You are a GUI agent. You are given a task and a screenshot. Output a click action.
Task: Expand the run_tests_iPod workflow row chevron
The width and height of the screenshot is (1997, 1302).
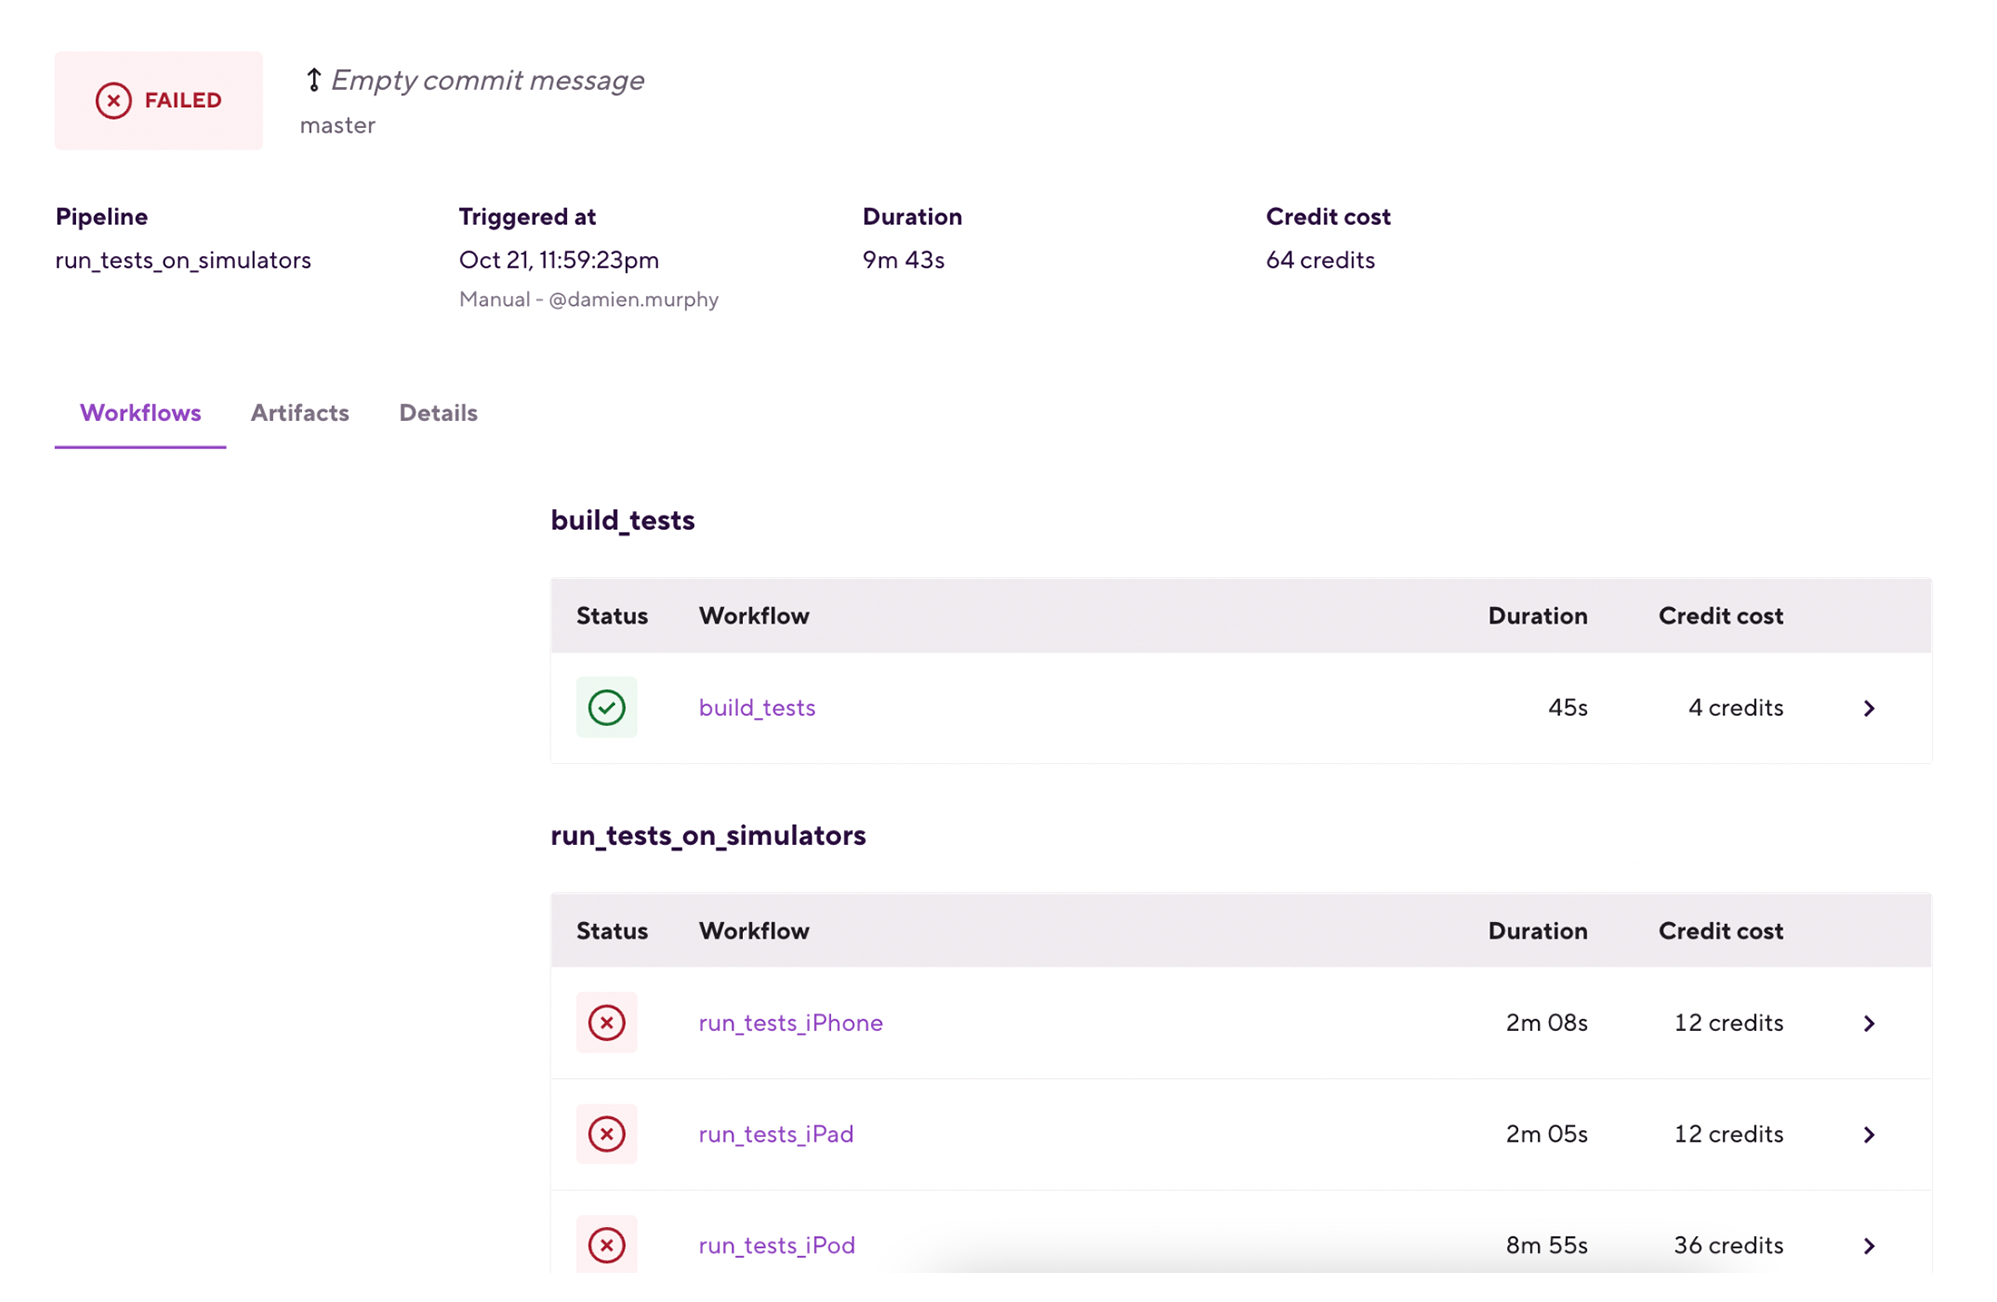[x=1868, y=1246]
